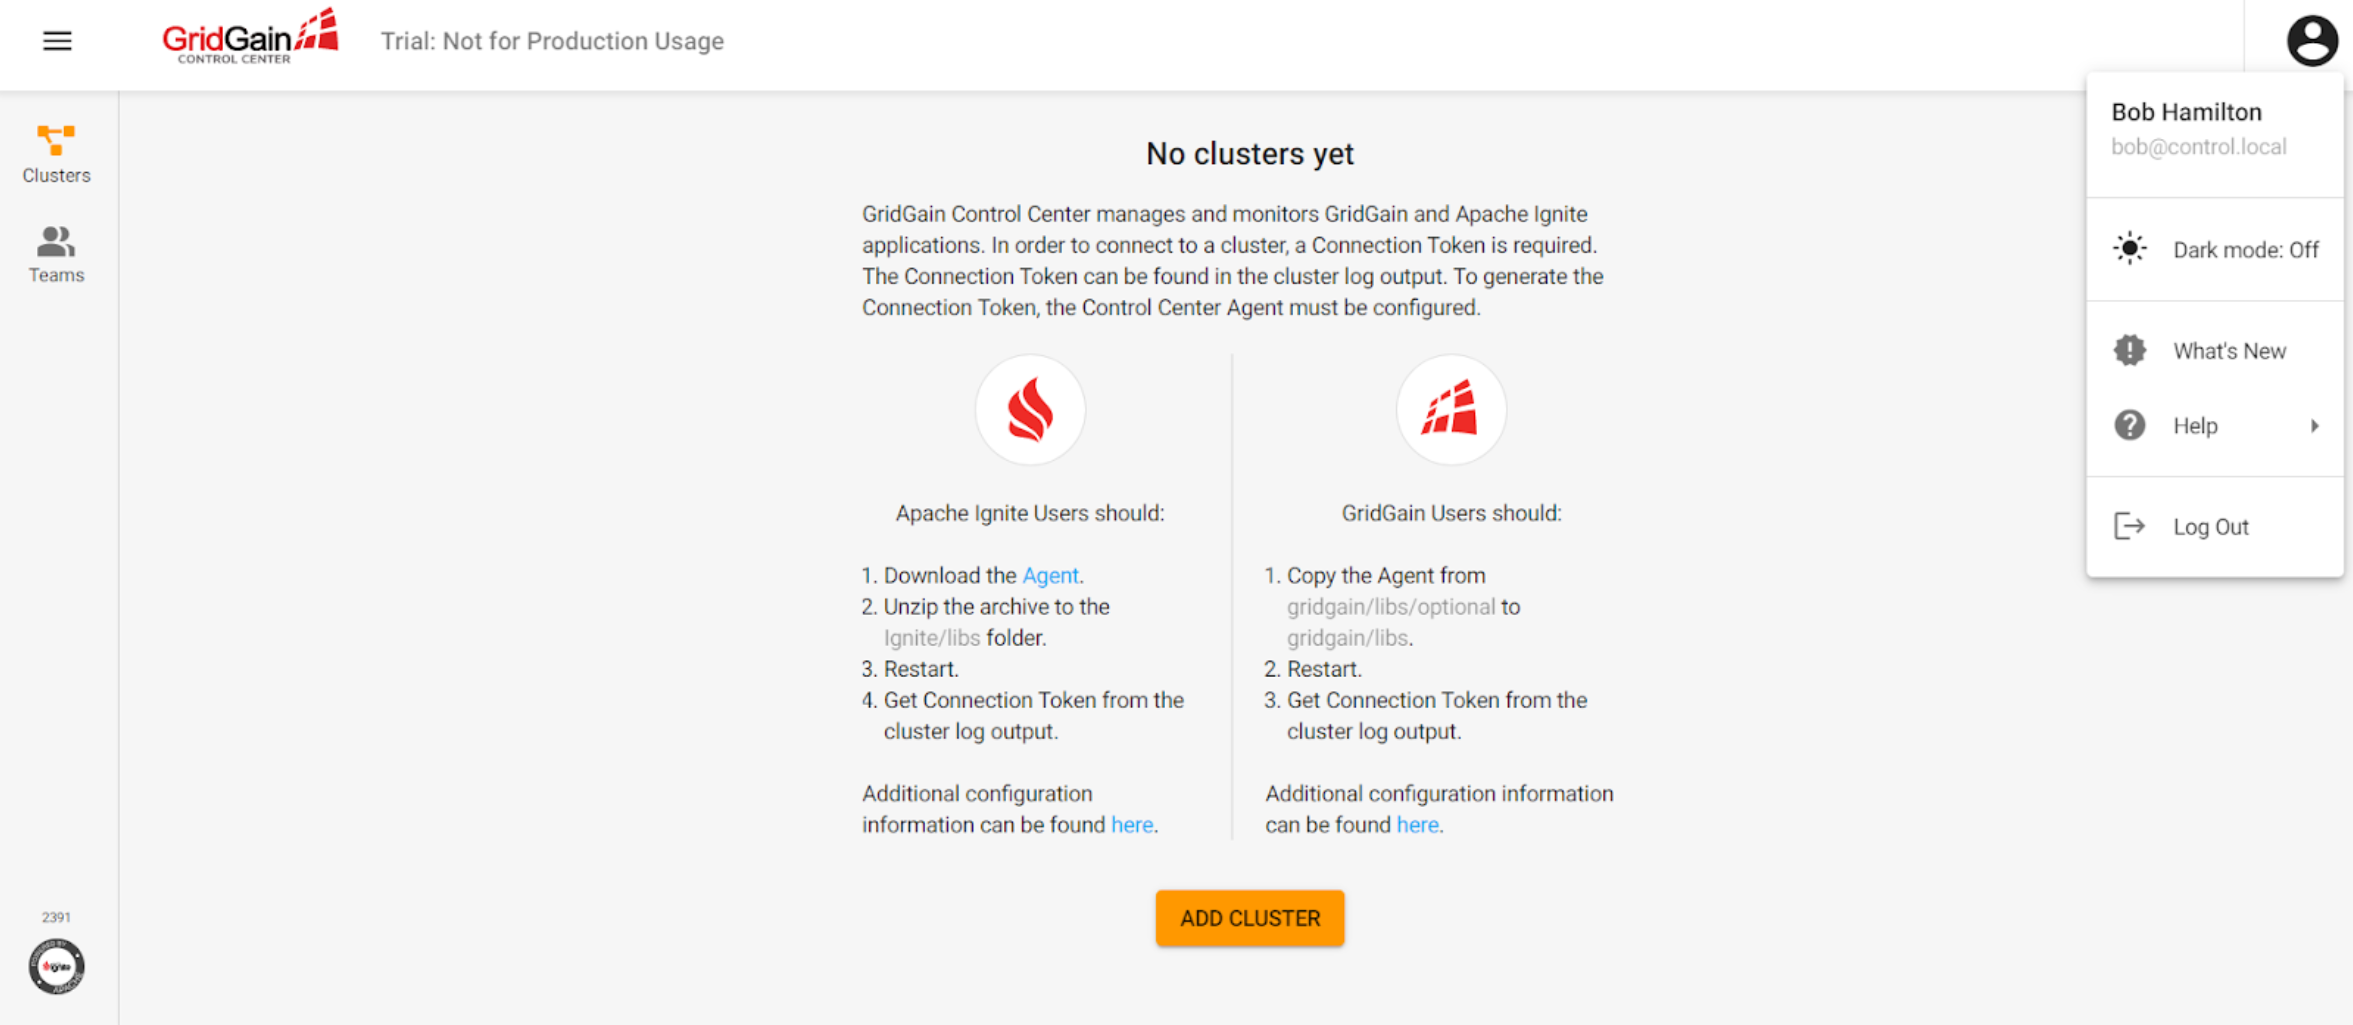
Task: Toggle Dark mode on
Action: (x=2244, y=250)
